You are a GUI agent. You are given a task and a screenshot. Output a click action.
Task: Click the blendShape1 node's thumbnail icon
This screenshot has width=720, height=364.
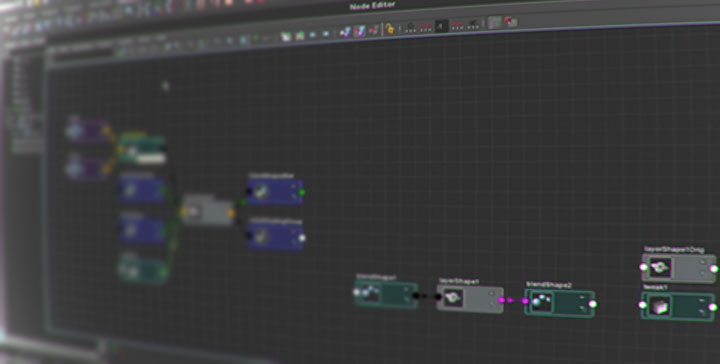click(370, 292)
